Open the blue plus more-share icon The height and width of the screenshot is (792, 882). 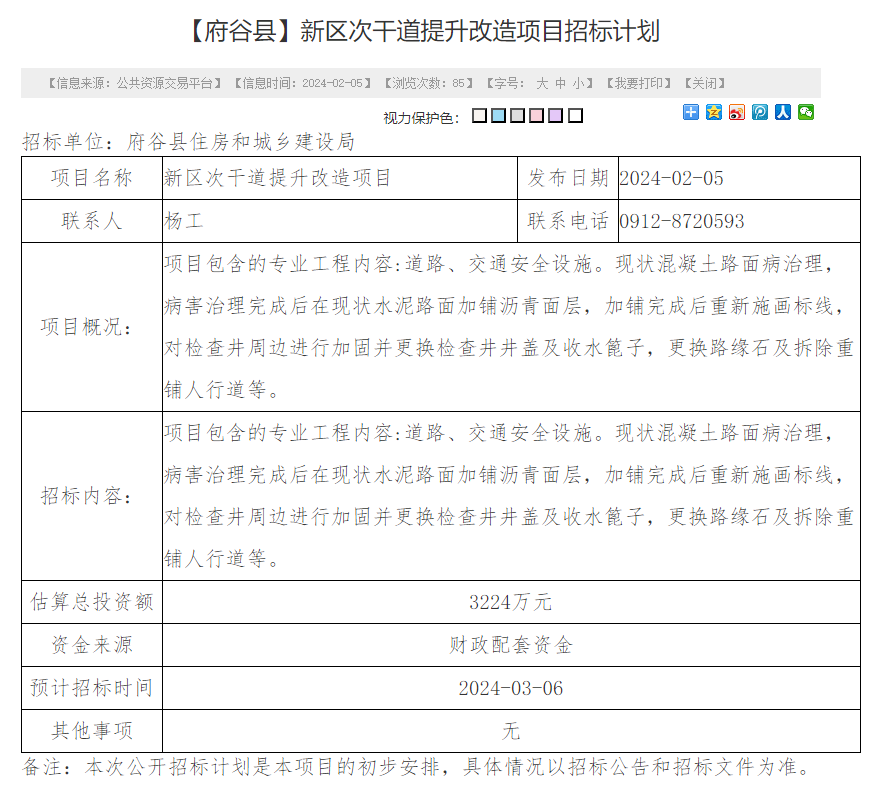[691, 112]
